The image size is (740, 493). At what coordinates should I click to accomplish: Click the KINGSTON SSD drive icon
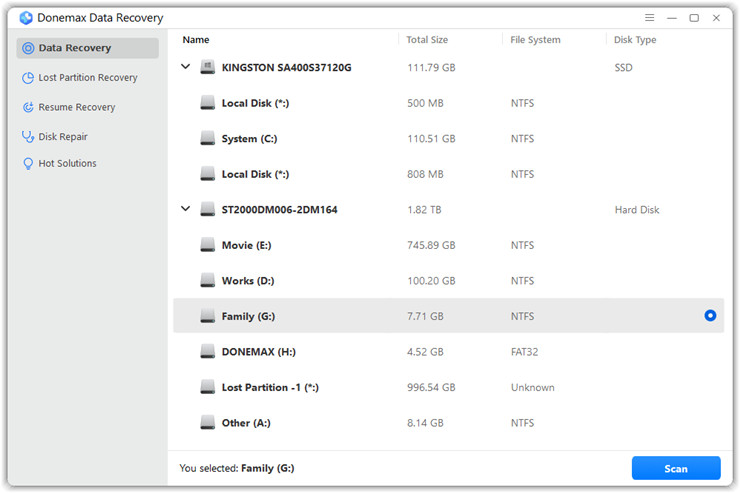pos(207,68)
